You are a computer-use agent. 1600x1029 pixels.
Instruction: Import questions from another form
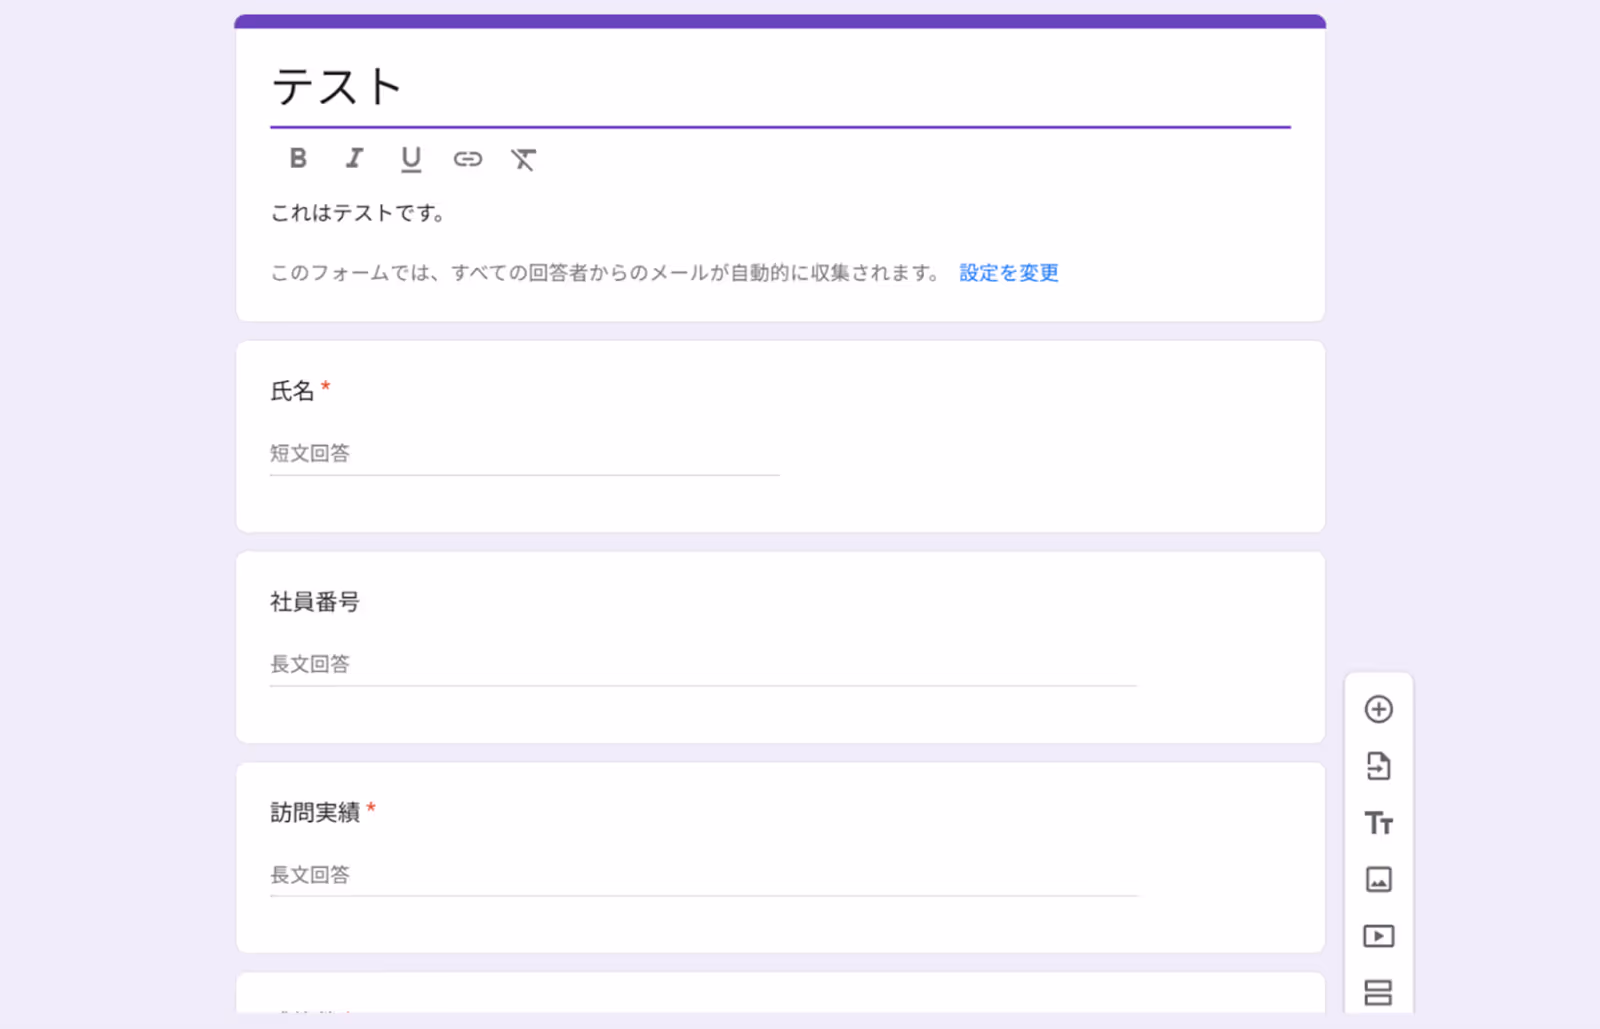1379,766
